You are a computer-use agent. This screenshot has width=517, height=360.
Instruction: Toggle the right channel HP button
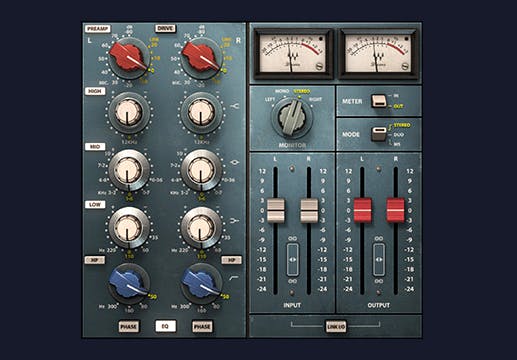click(x=232, y=260)
